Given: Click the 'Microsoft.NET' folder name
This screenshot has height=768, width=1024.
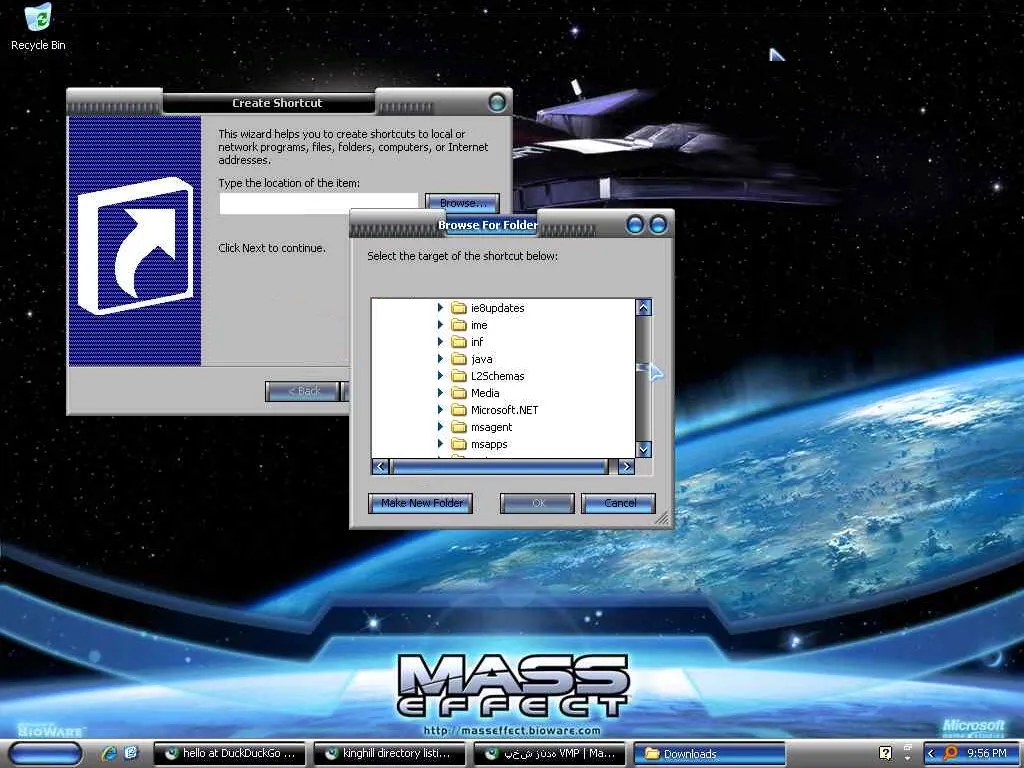Looking at the screenshot, I should (504, 409).
